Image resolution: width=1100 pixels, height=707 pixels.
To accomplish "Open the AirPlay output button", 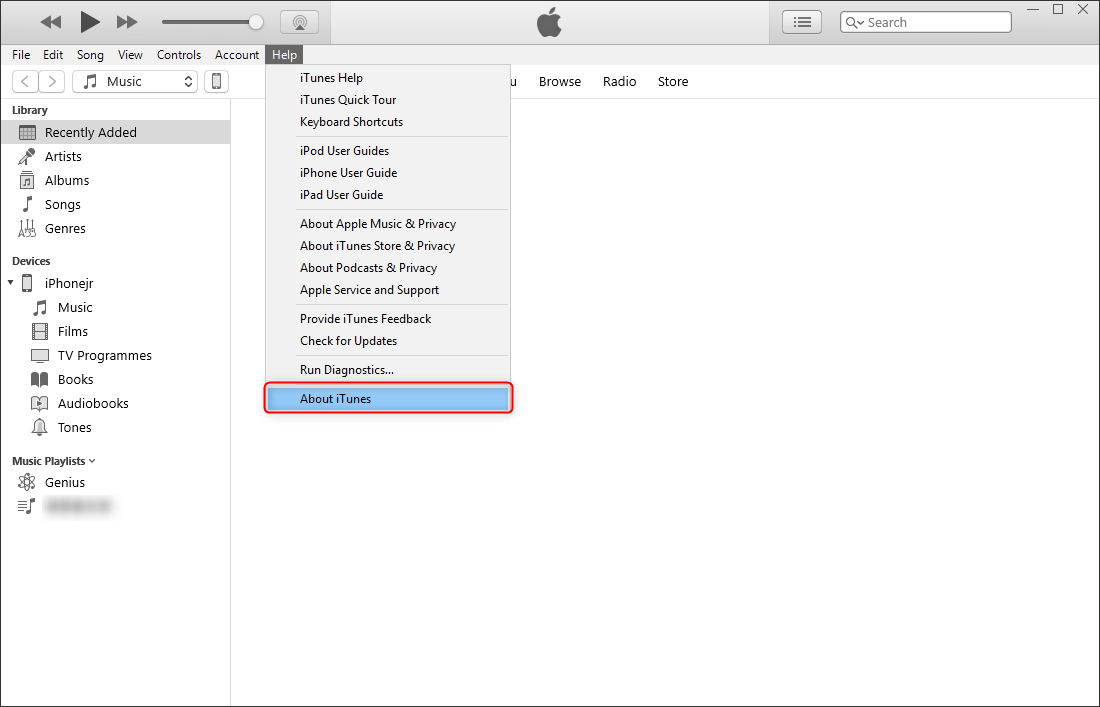I will tap(300, 22).
